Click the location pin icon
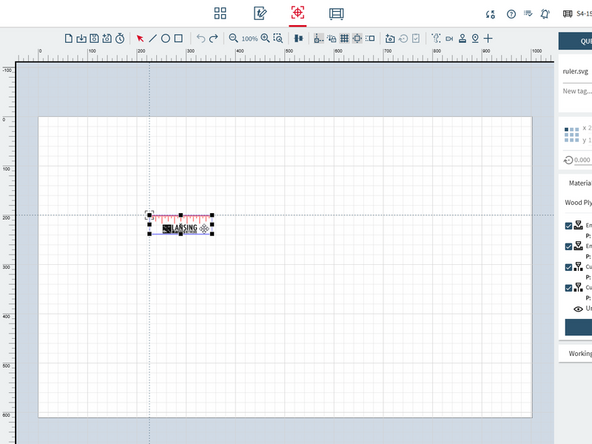The width and height of the screenshot is (592, 444). 475,38
